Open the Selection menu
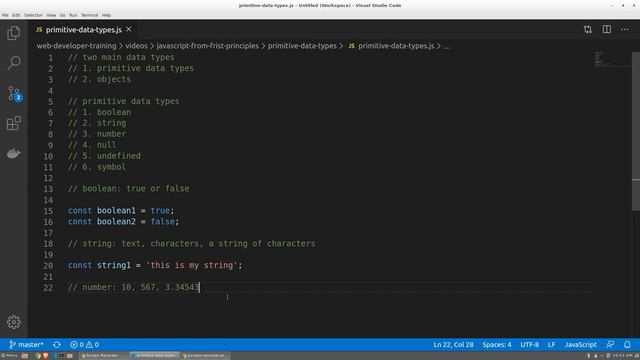The image size is (640, 360). (33, 15)
